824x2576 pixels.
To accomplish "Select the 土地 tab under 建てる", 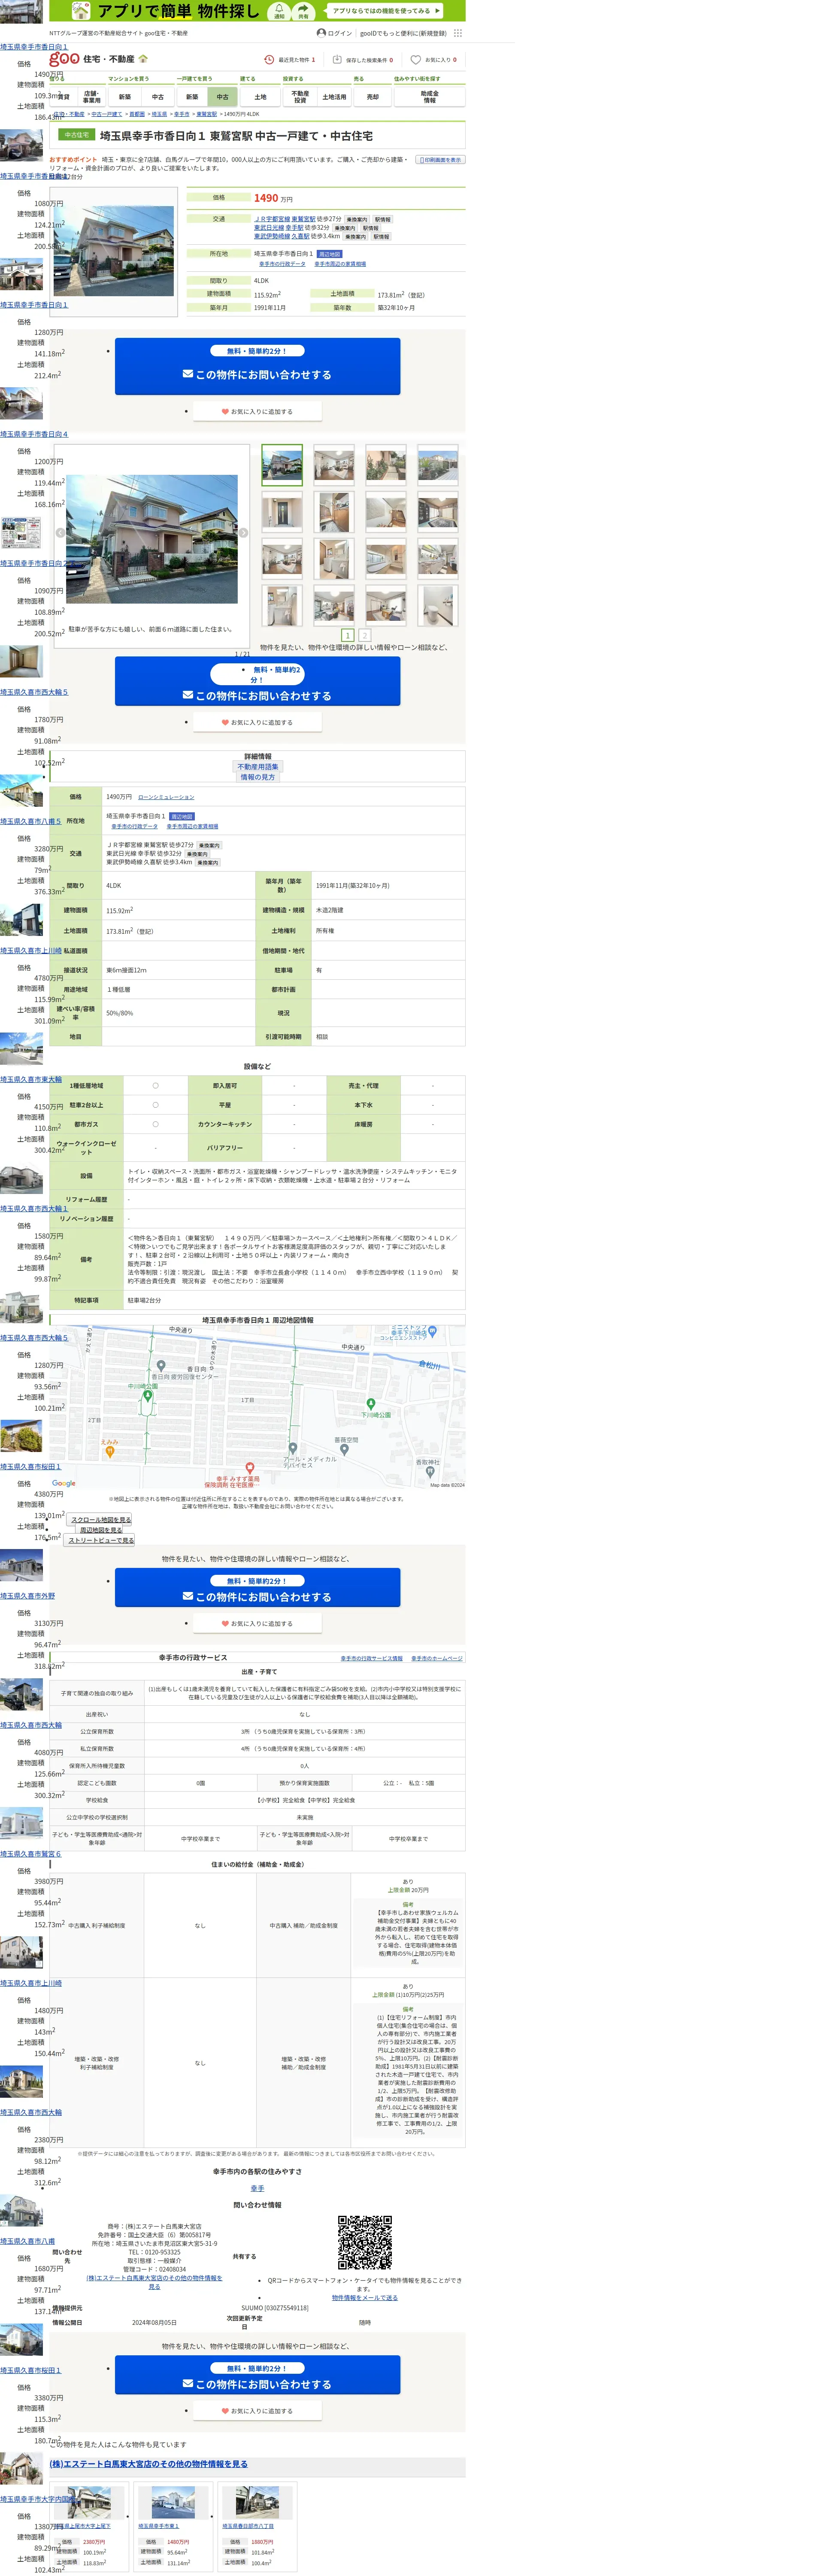I will [x=260, y=97].
